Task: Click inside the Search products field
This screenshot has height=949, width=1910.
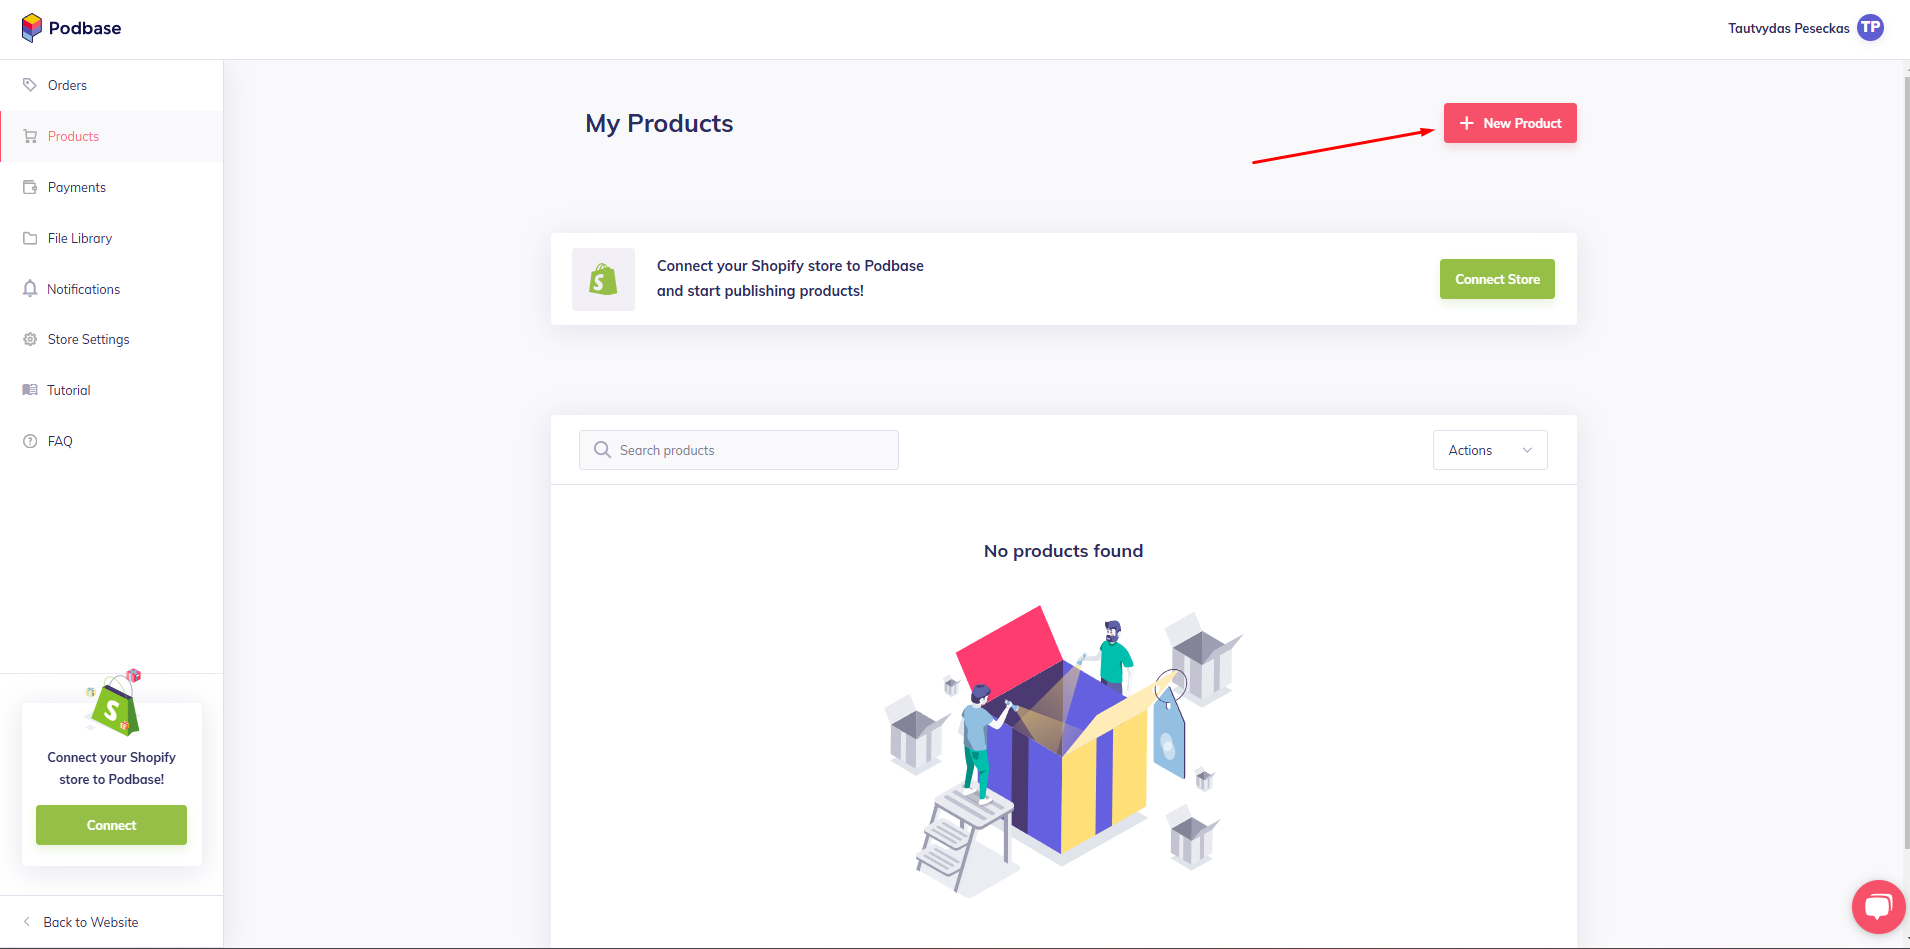Action: point(738,450)
